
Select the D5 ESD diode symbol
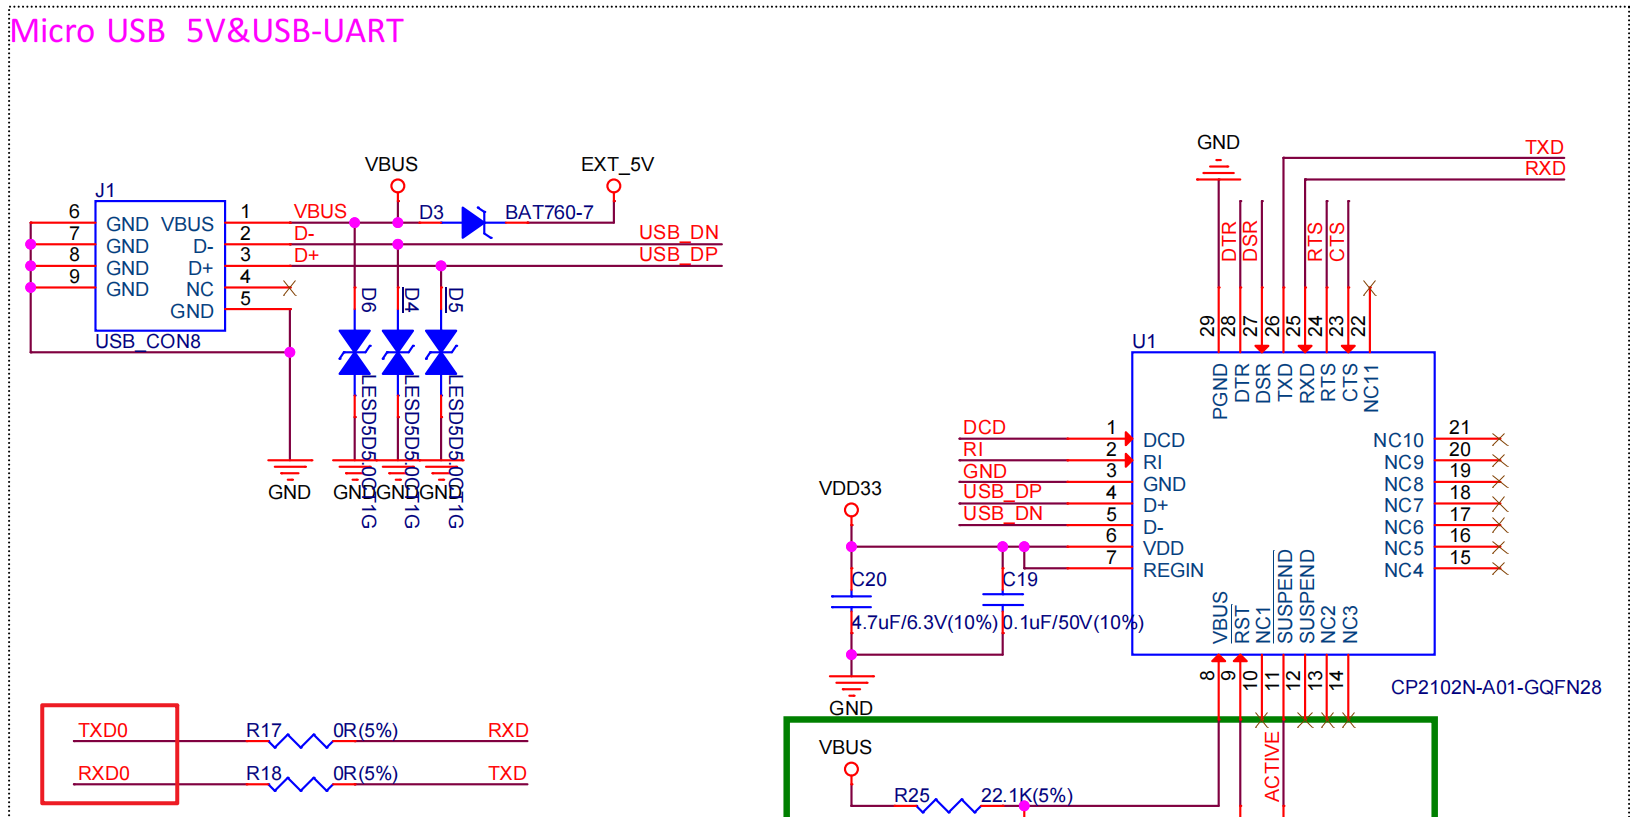click(441, 353)
